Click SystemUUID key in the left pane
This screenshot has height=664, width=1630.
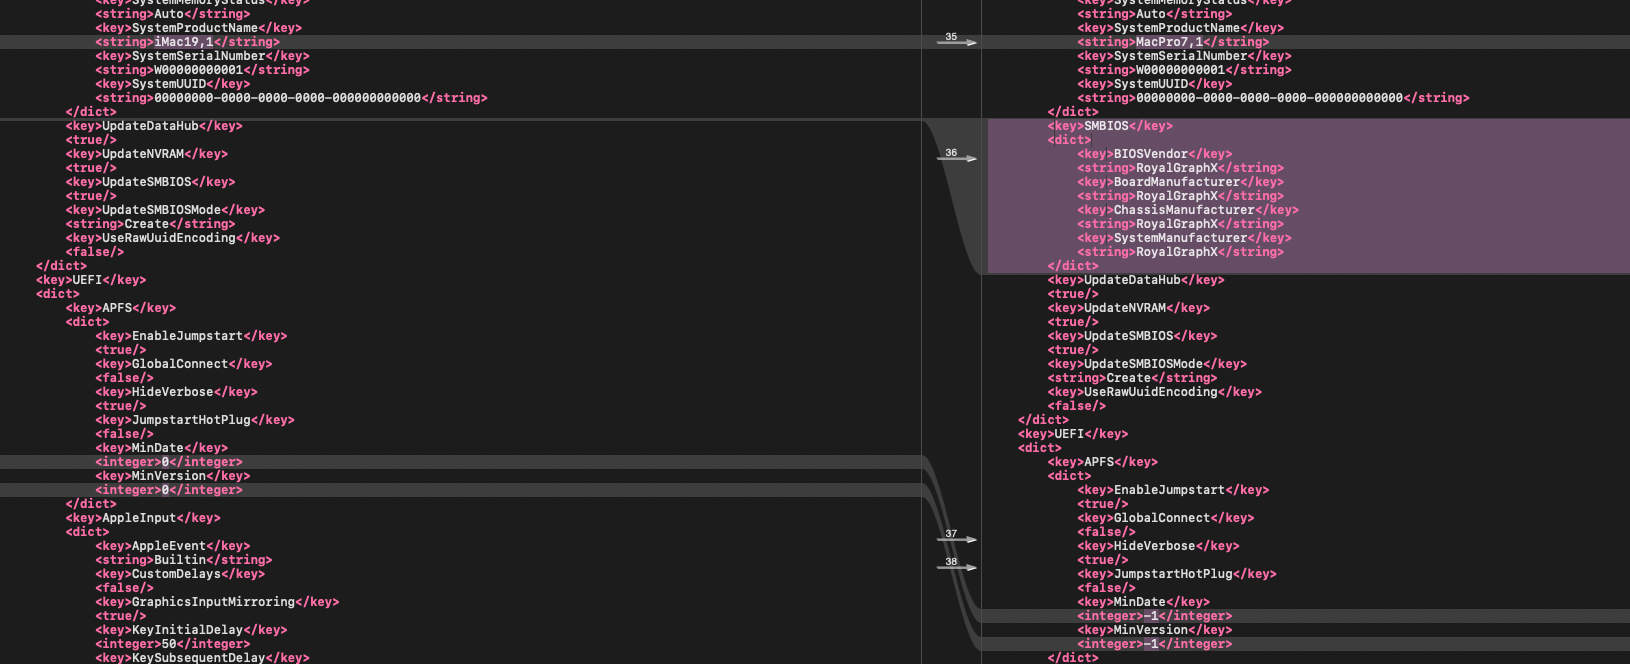173,84
